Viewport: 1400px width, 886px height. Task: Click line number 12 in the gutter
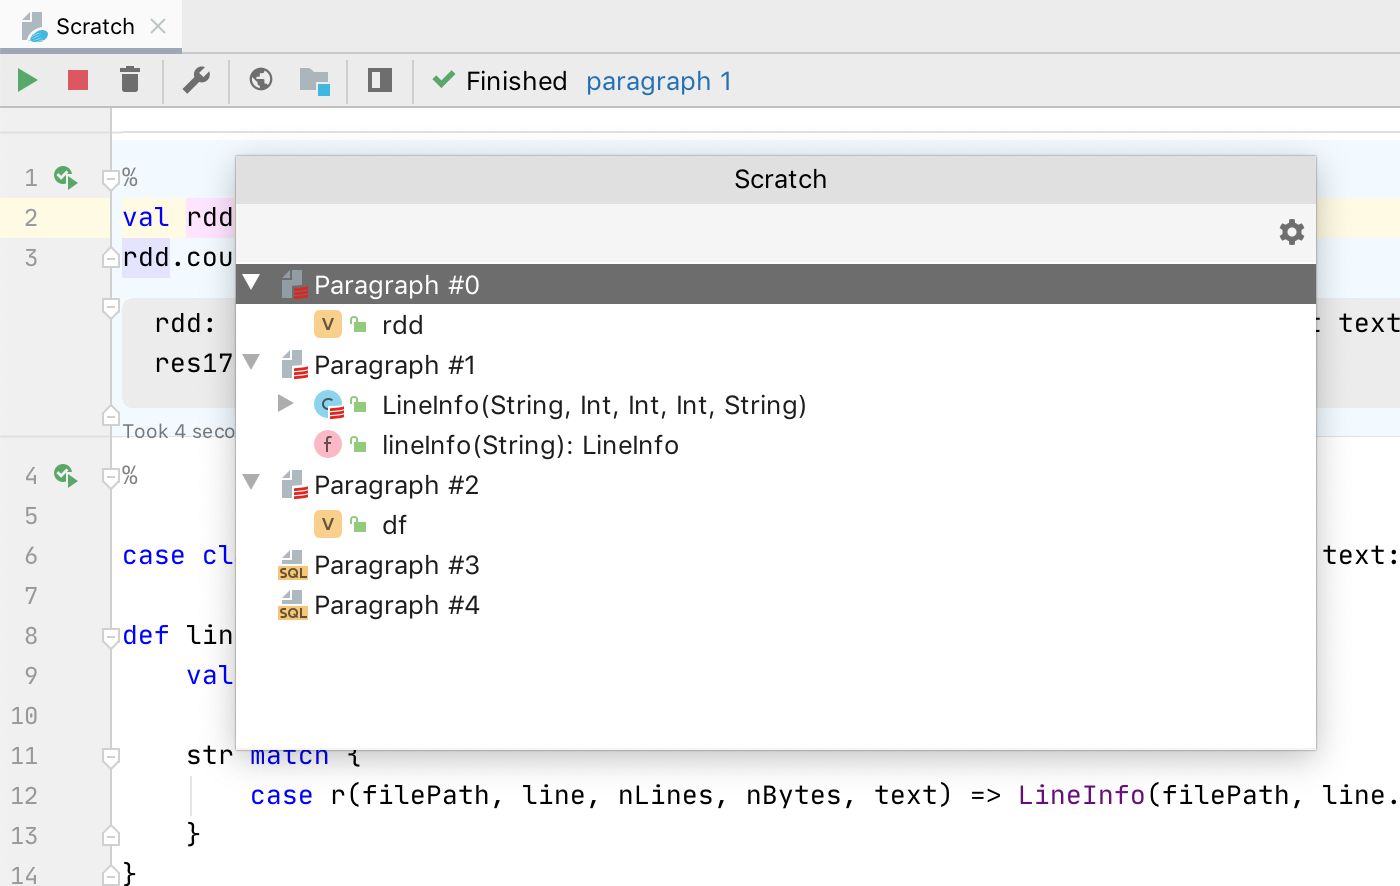(x=24, y=796)
